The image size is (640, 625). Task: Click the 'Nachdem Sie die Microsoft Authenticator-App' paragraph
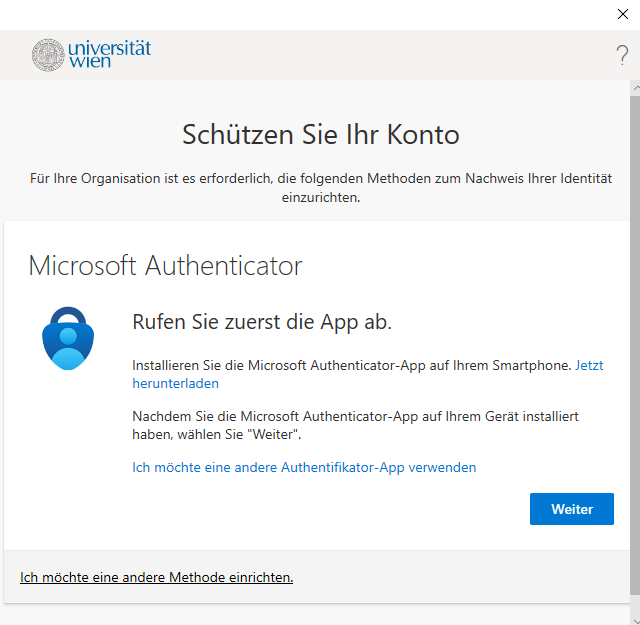coord(355,424)
